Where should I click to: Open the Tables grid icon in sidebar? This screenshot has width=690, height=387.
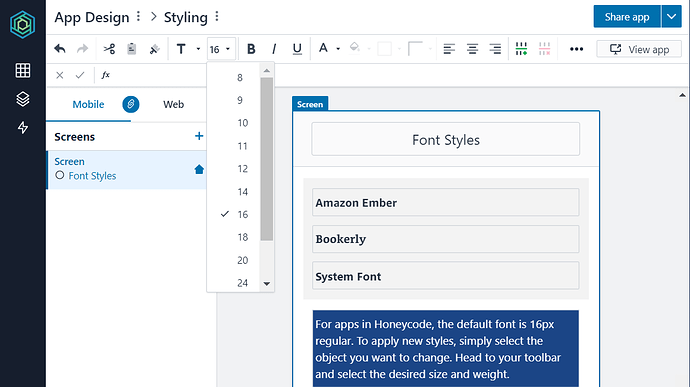pos(23,70)
